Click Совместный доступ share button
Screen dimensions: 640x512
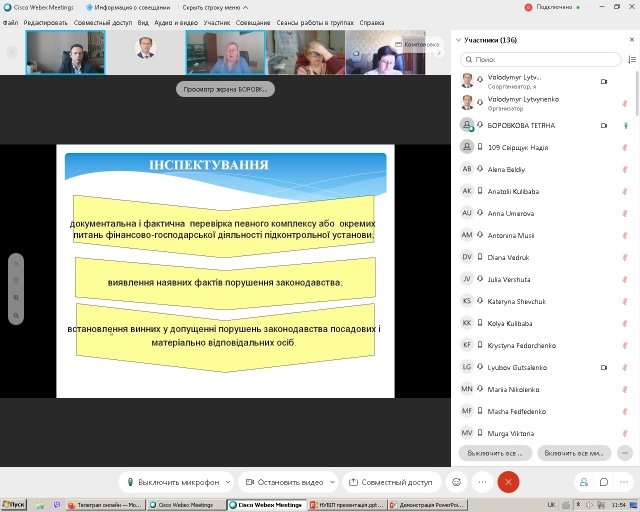pos(392,482)
